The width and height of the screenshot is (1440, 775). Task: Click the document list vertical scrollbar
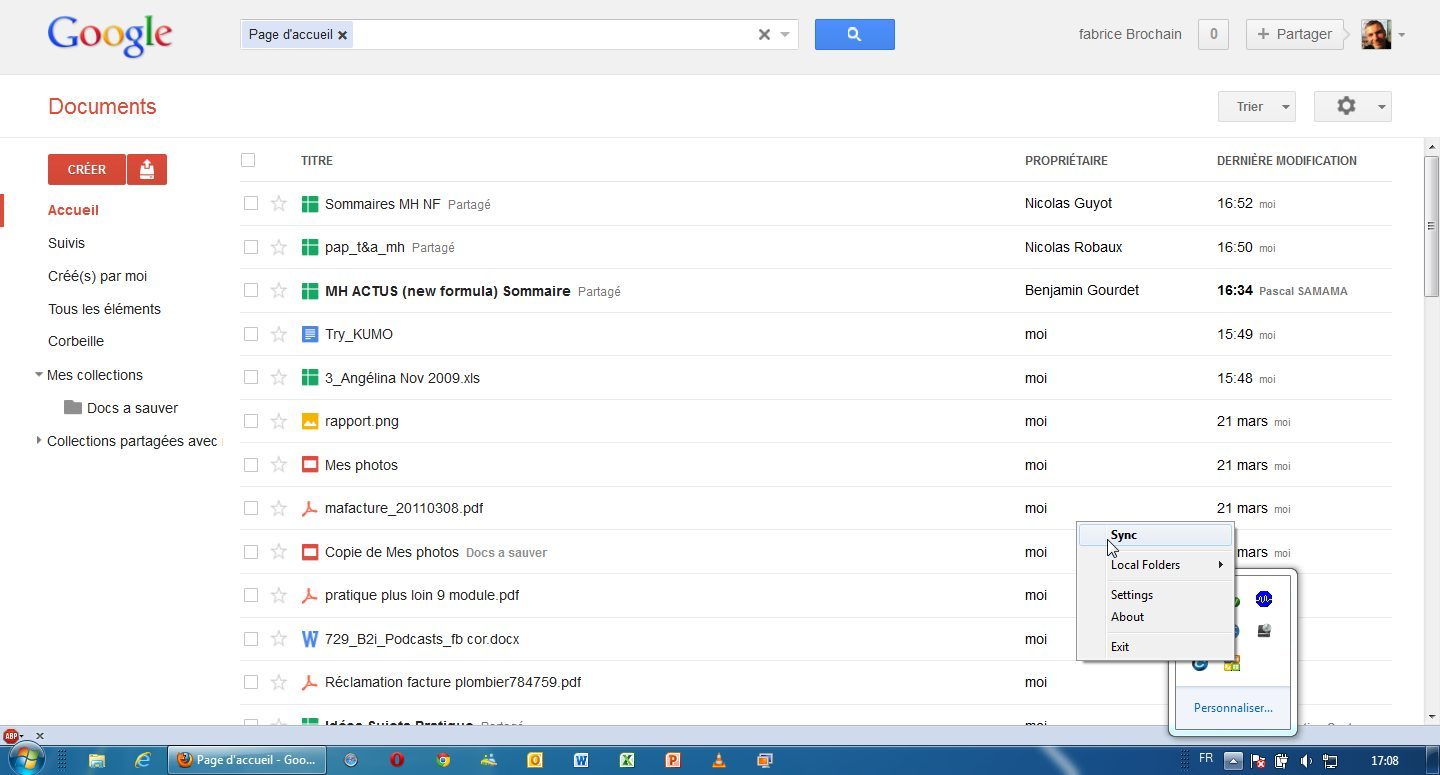tap(1431, 225)
